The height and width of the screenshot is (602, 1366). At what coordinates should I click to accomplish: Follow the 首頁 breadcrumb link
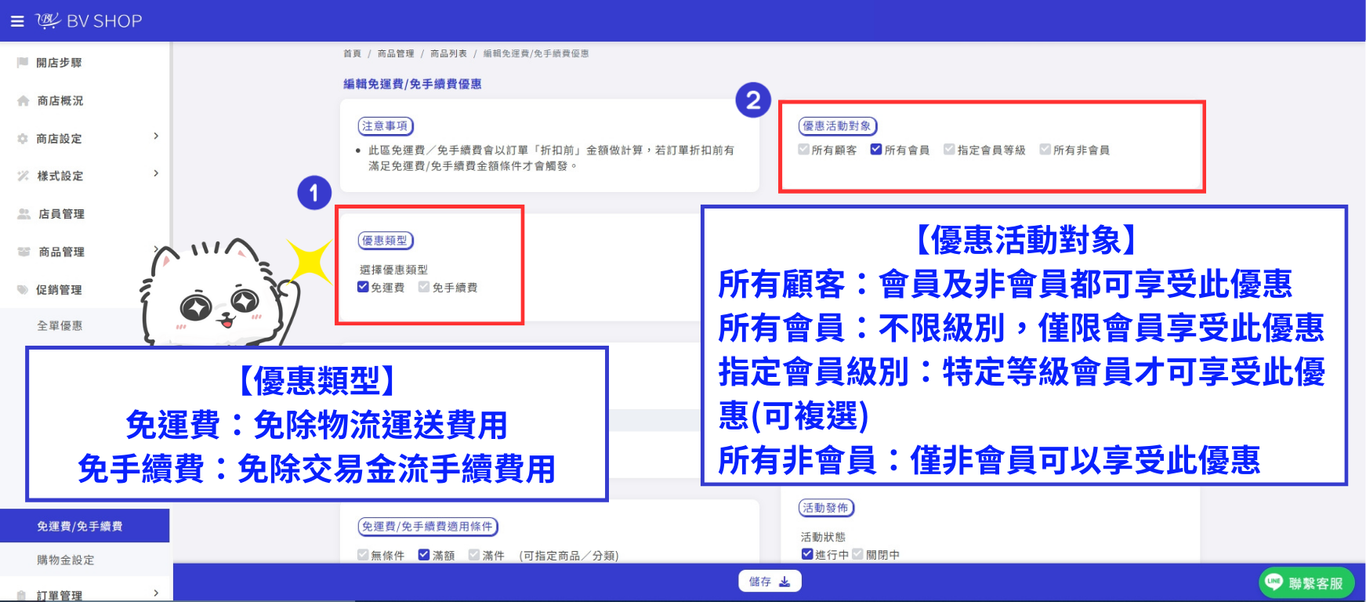(352, 53)
